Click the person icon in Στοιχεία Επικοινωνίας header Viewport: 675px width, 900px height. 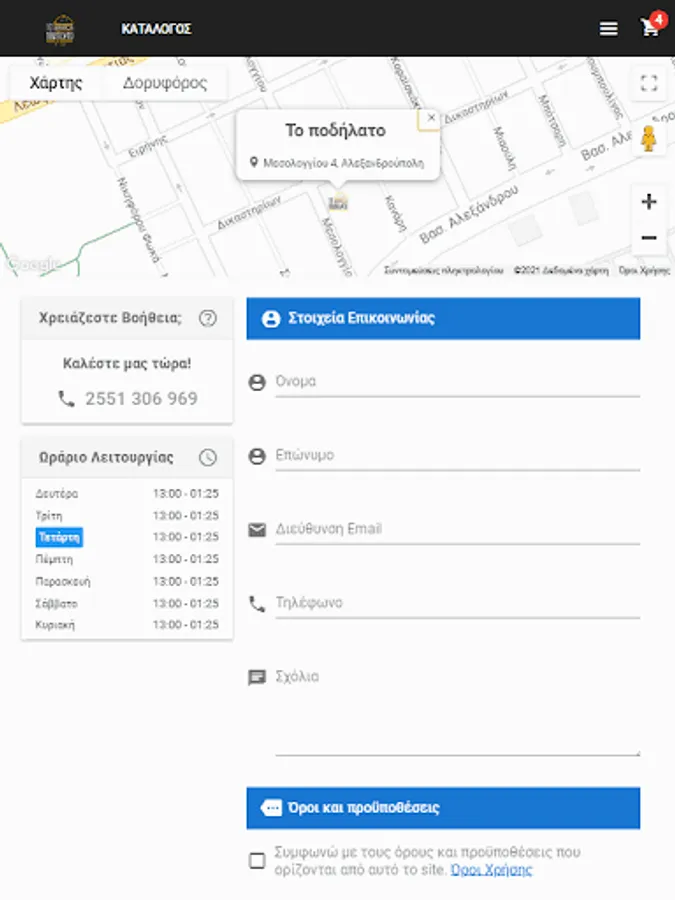tap(271, 319)
